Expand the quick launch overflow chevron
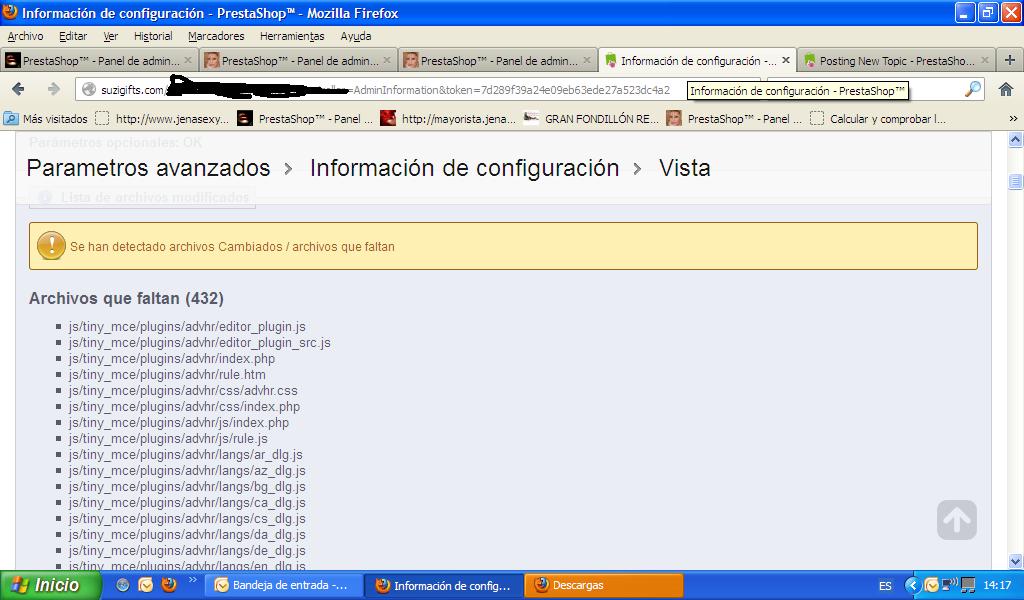Screen dimensions: 1024x600 [x=192, y=579]
